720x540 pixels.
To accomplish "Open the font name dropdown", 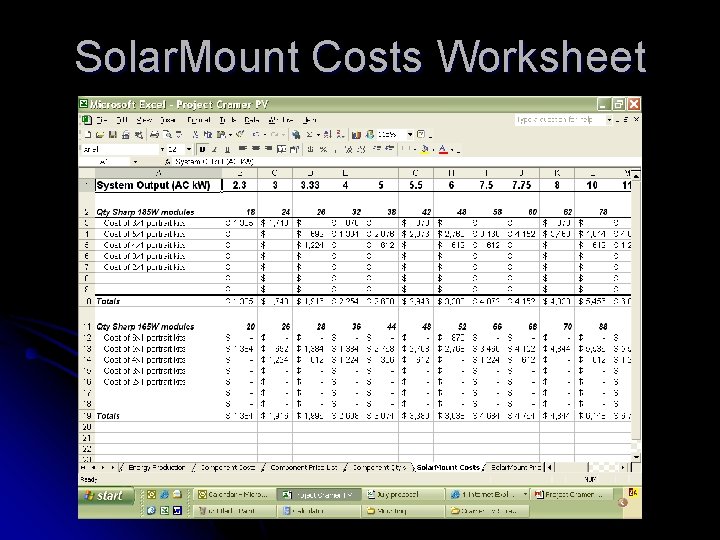I will pyautogui.click(x=163, y=149).
